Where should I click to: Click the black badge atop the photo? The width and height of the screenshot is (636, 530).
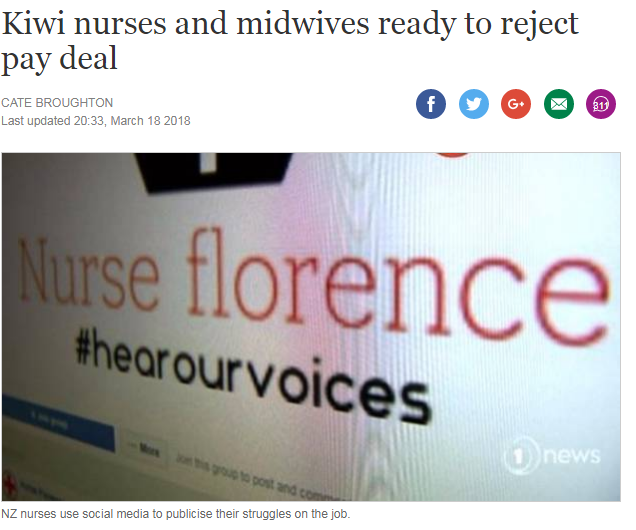click(x=213, y=172)
